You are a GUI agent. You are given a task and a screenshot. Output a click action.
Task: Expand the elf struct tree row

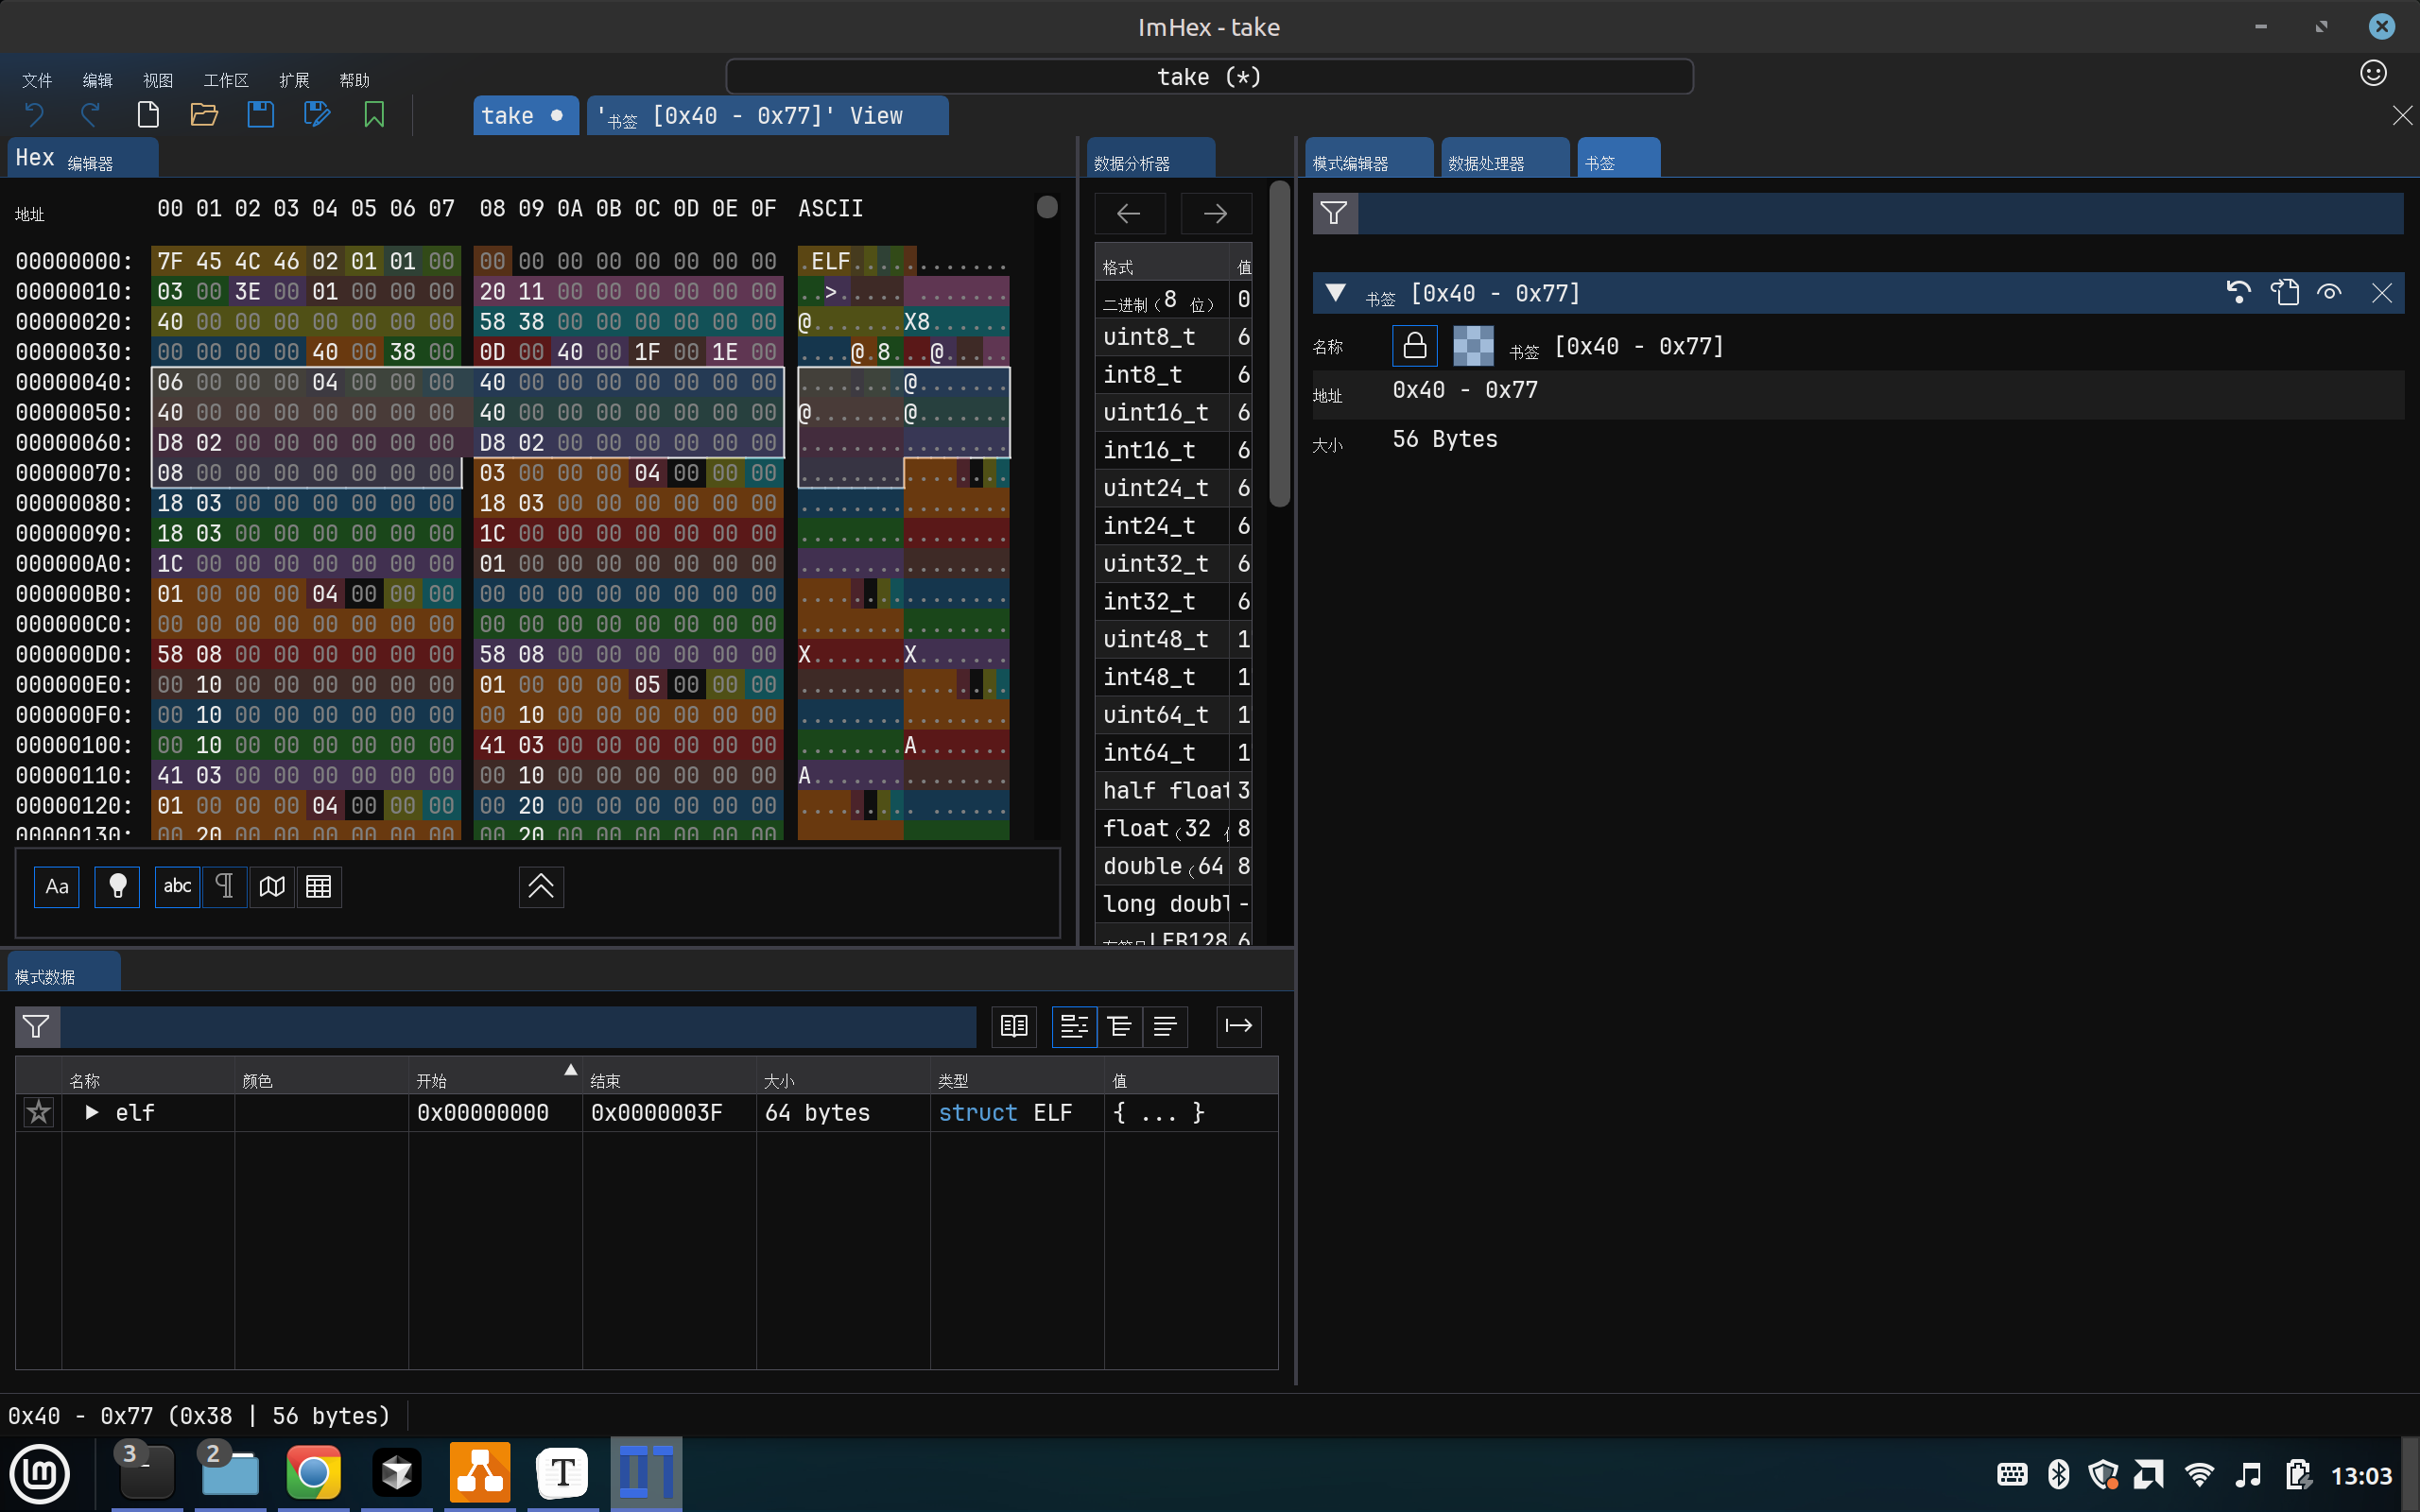point(92,1112)
